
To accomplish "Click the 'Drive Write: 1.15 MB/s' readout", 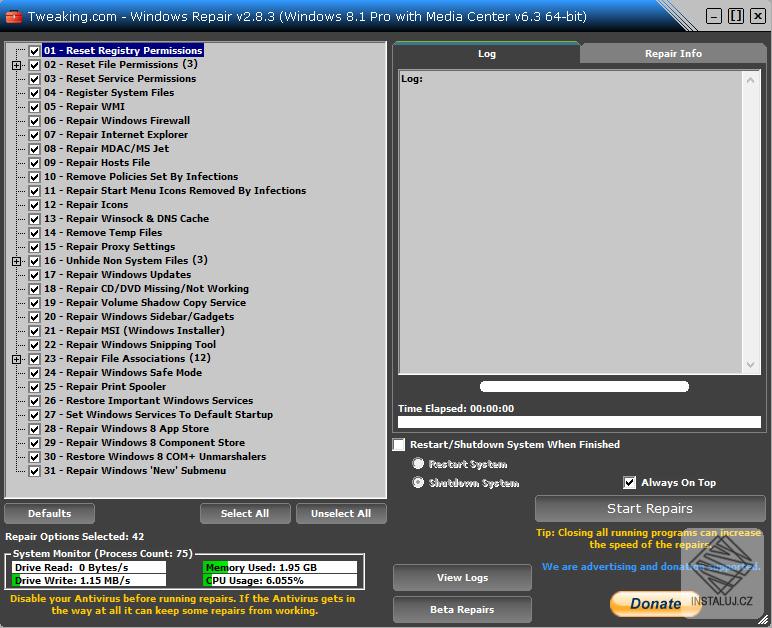I will [x=89, y=581].
